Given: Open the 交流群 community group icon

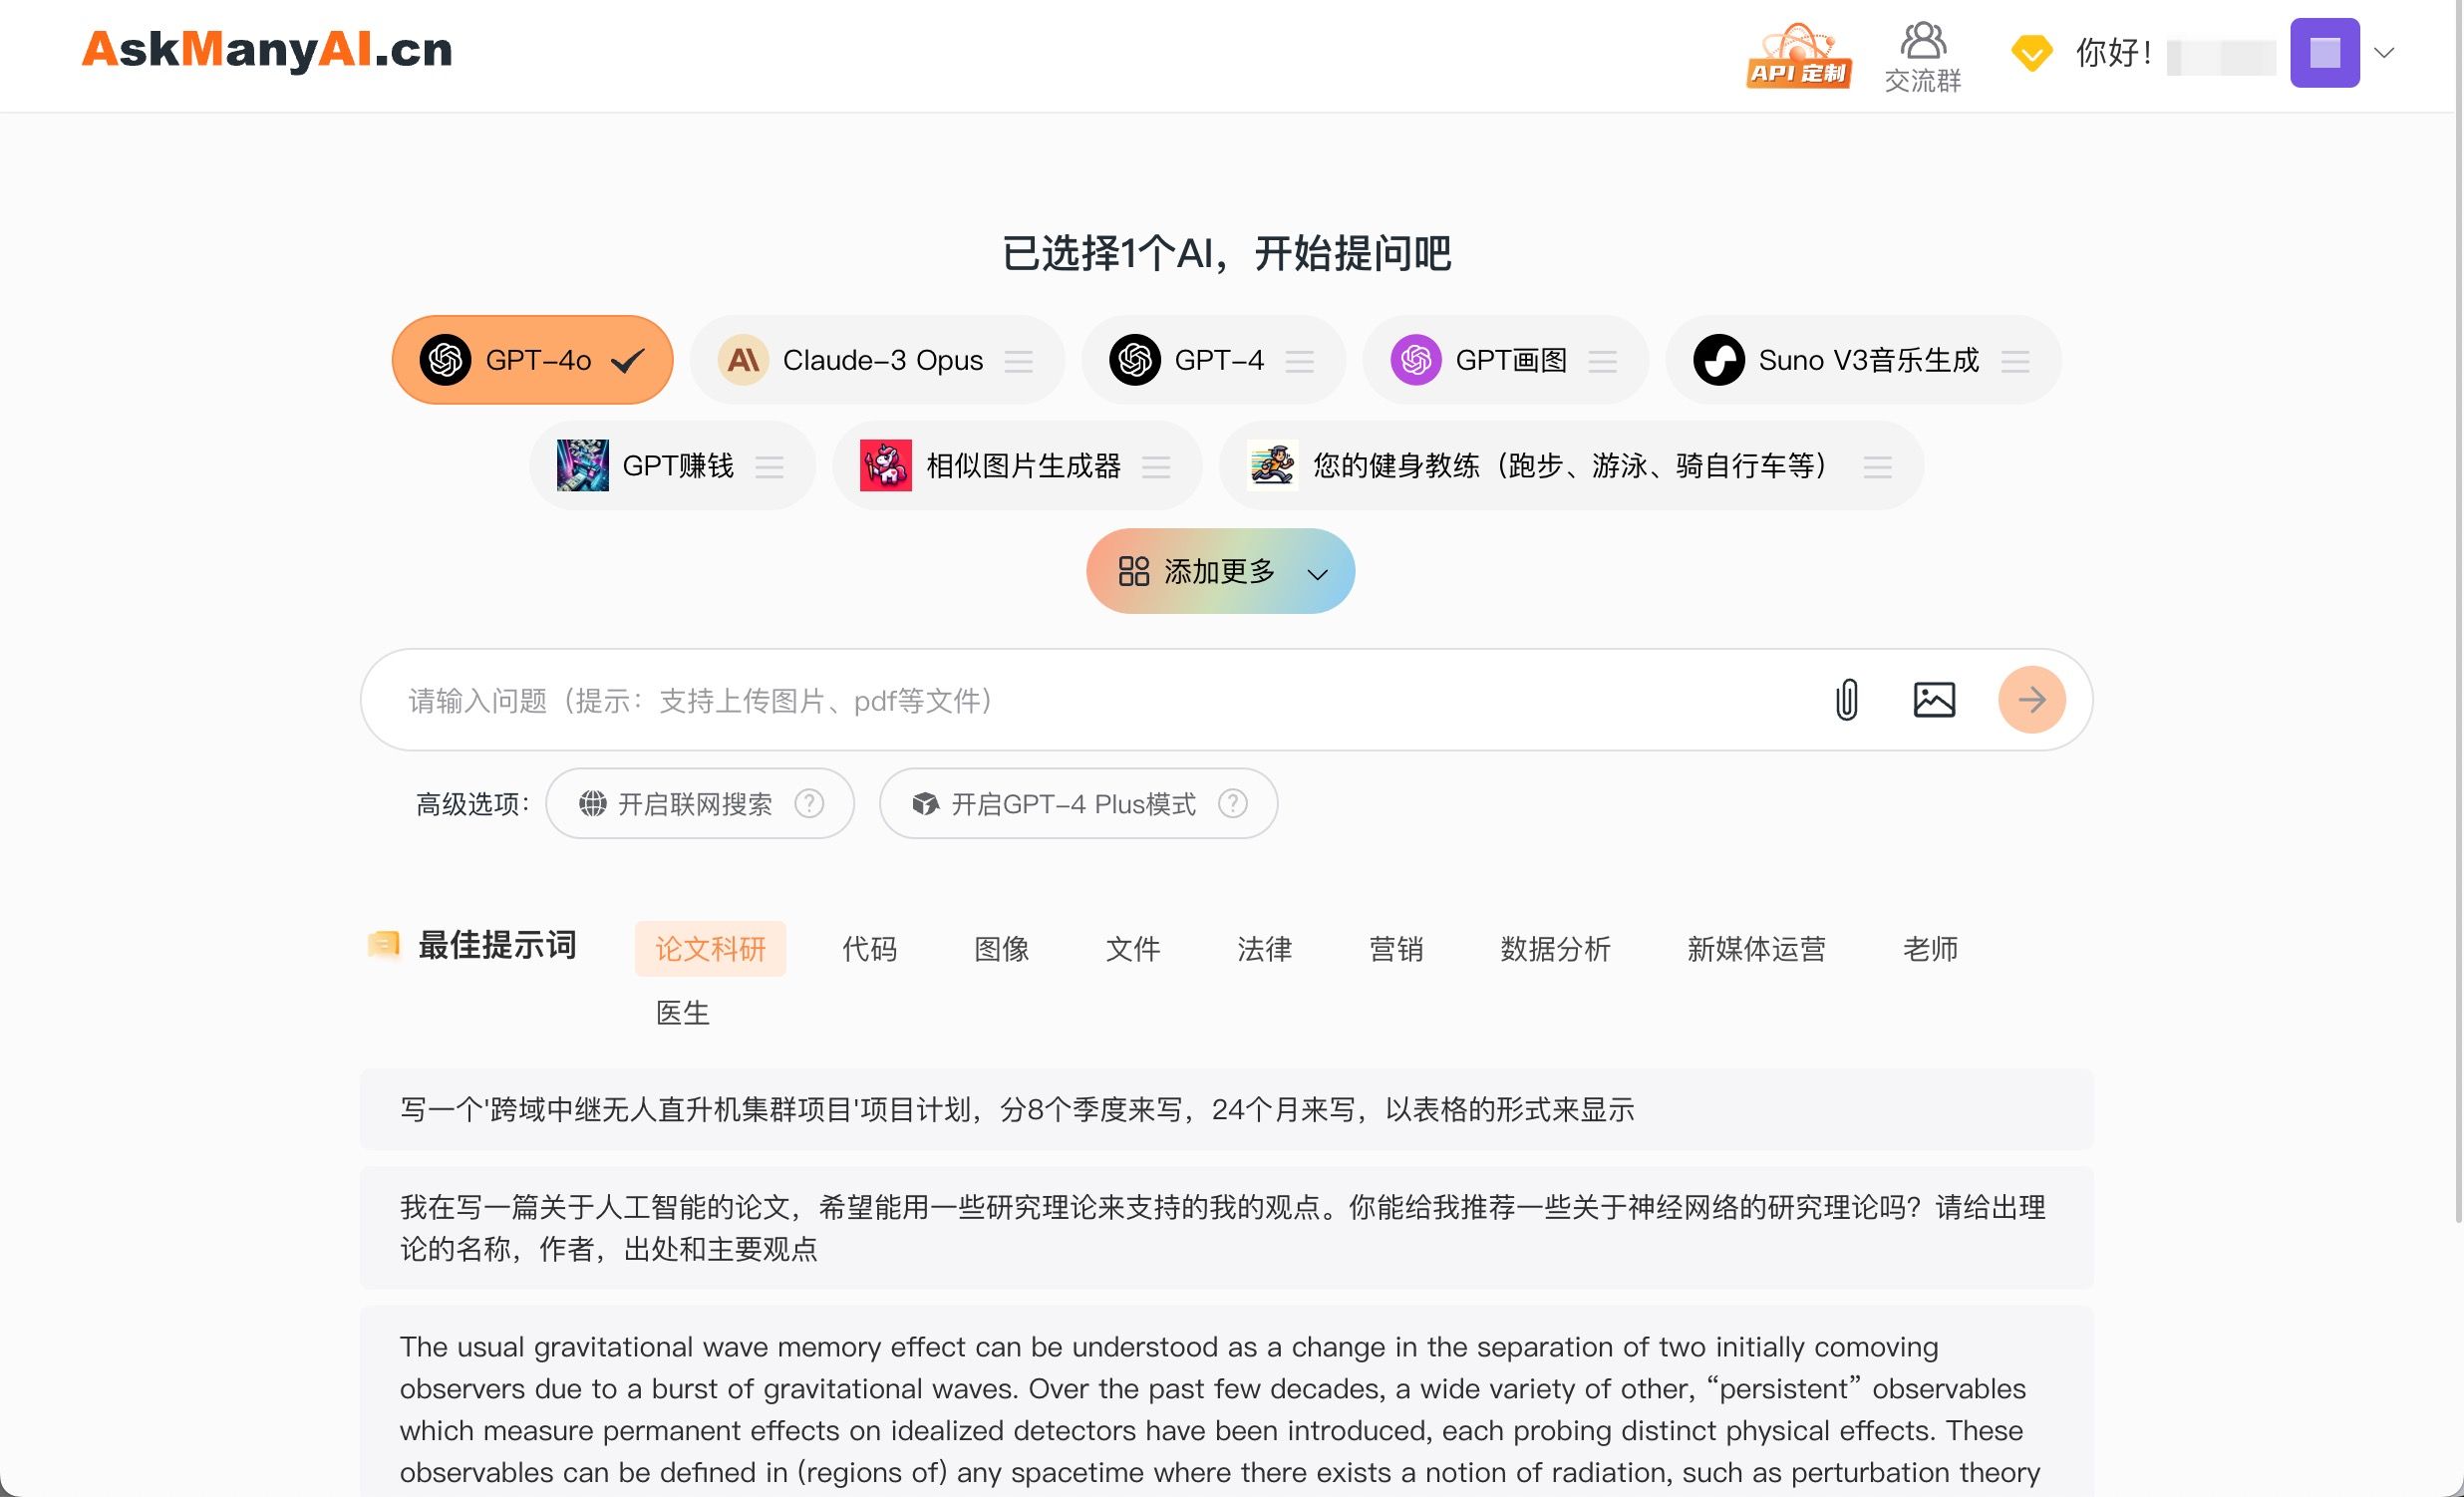Looking at the screenshot, I should pos(1922,57).
